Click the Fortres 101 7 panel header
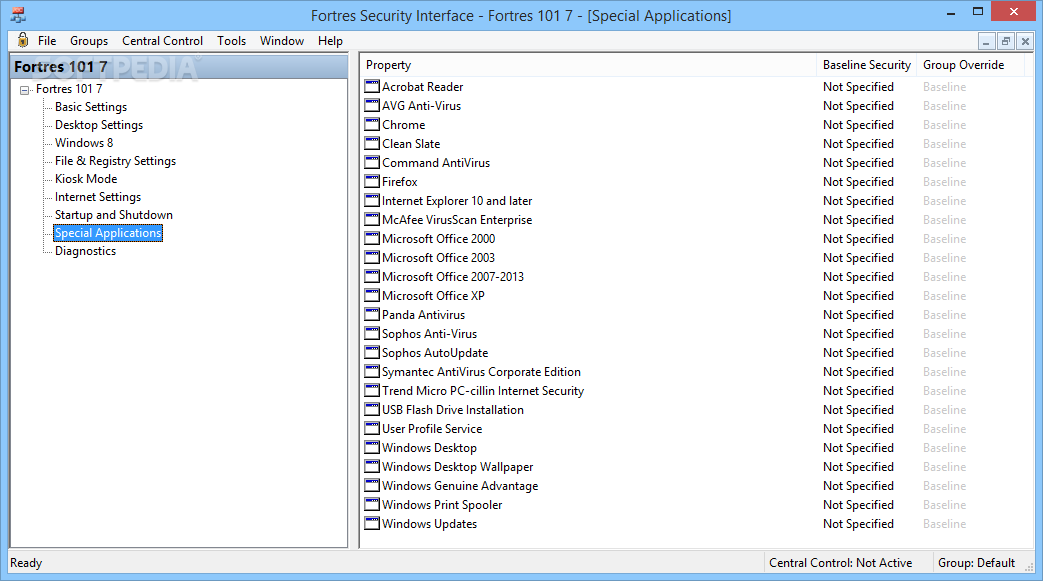 (180, 67)
